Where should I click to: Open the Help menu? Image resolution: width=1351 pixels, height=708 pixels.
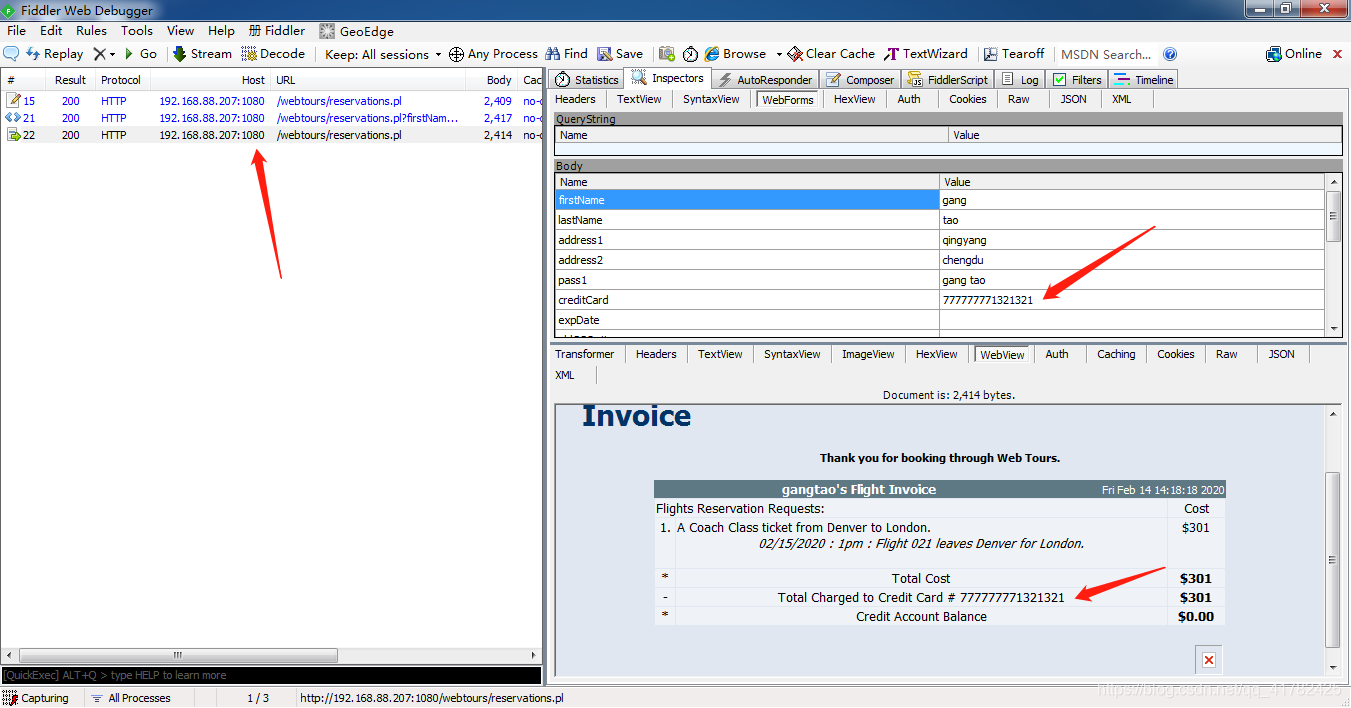[222, 31]
